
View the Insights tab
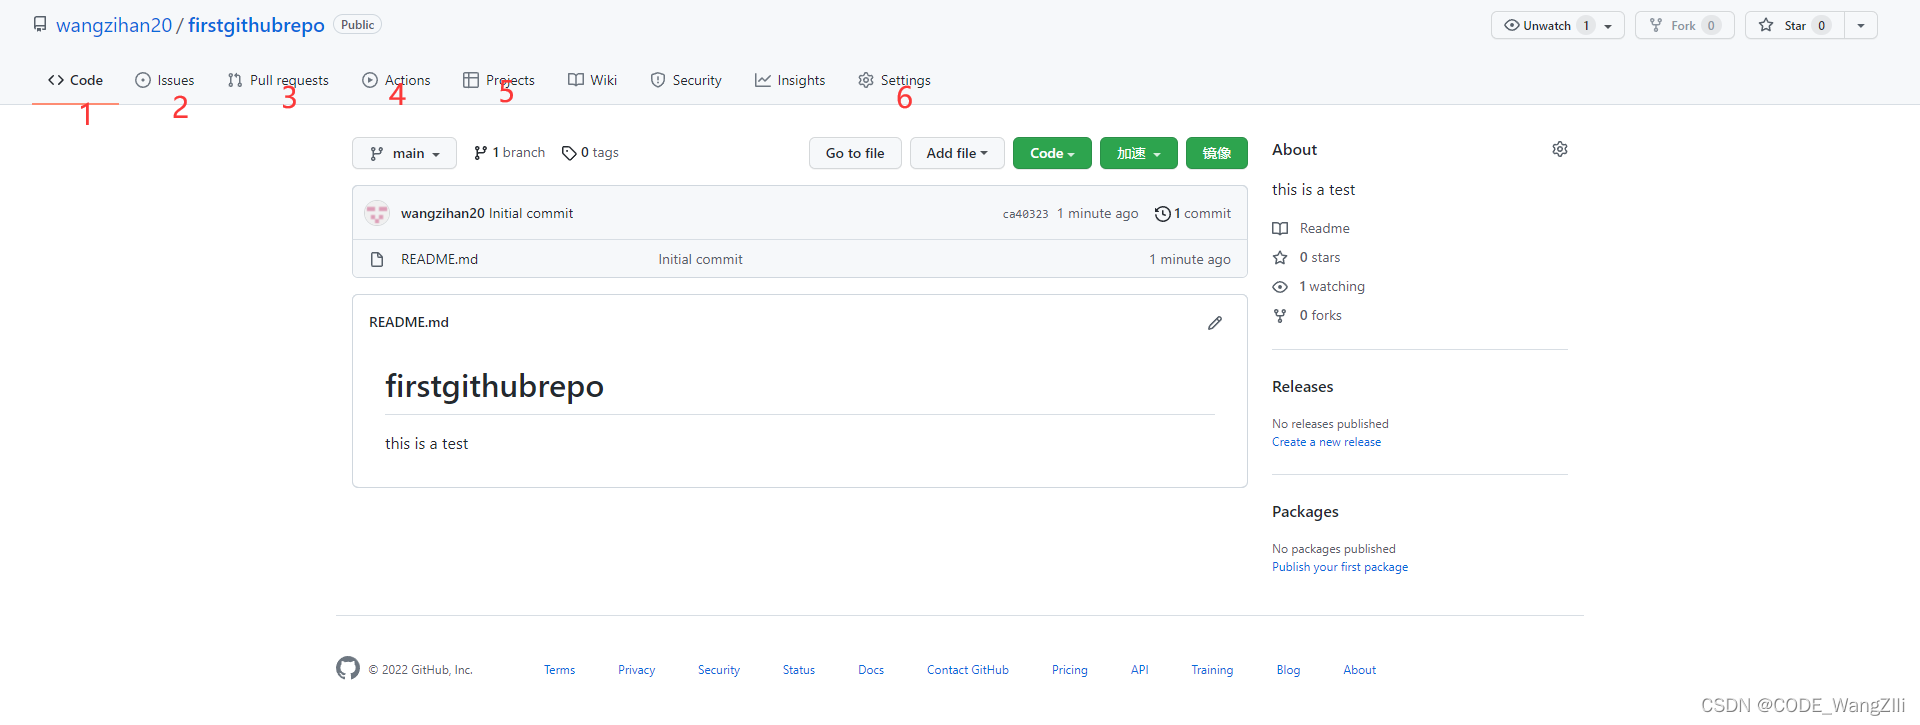click(790, 80)
